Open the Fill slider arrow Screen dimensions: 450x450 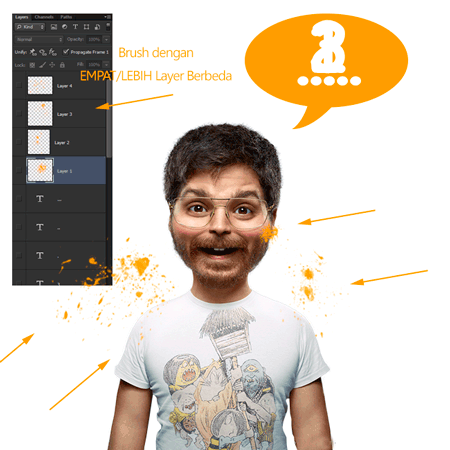click(x=106, y=64)
